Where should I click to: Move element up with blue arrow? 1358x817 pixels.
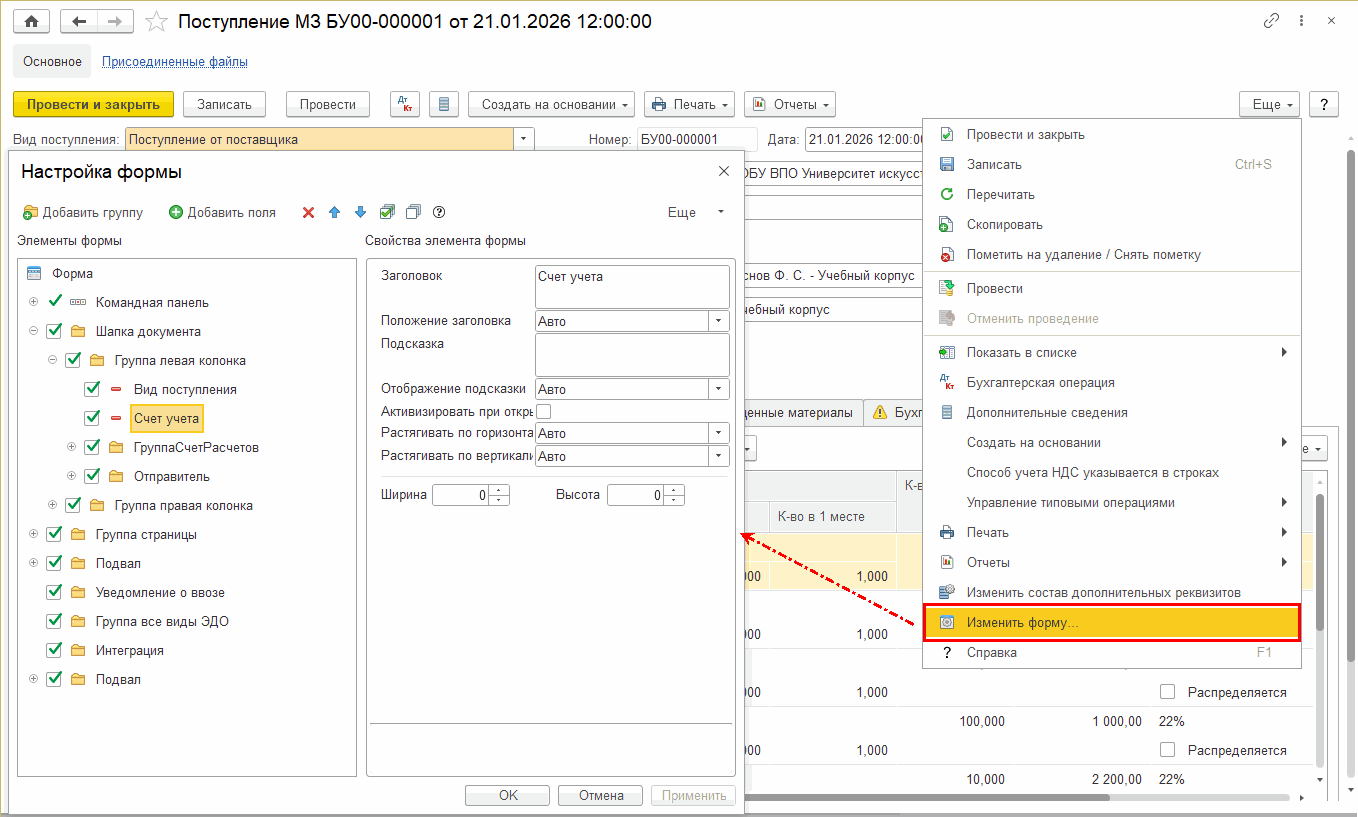tap(335, 212)
